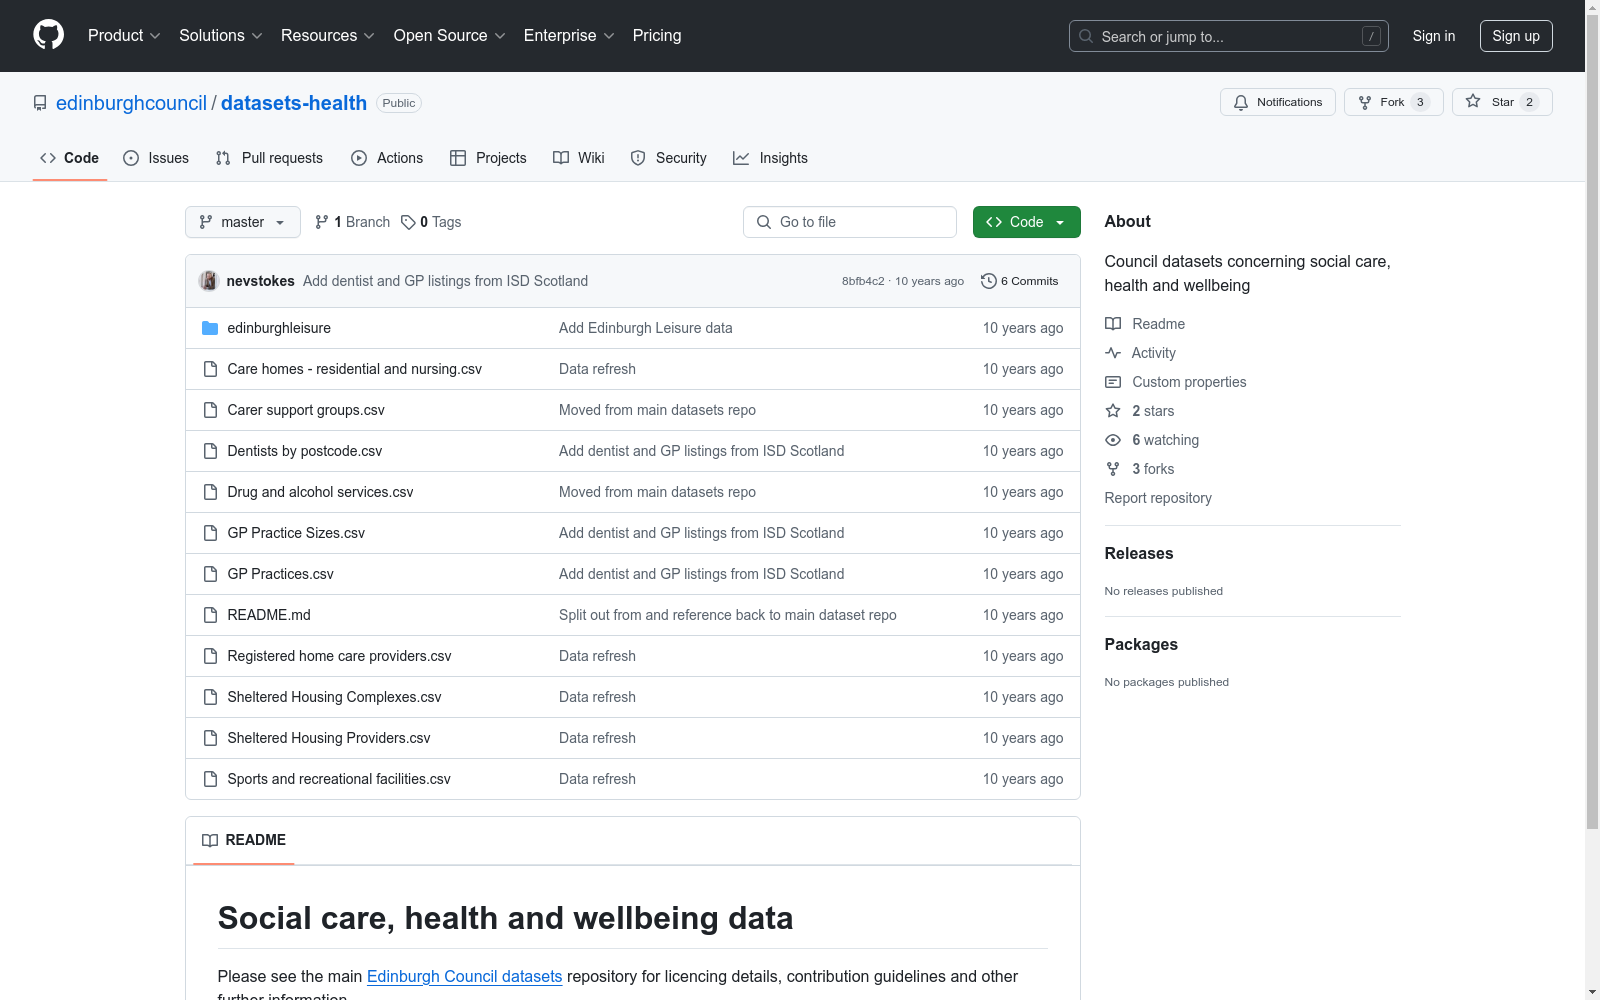Click the commits history clock icon
1600x1000 pixels.
pyautogui.click(x=989, y=281)
